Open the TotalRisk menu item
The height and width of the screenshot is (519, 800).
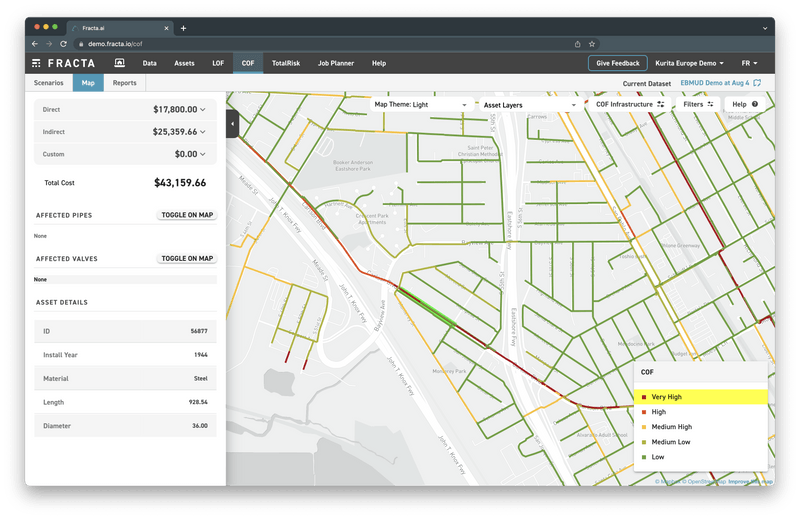tap(287, 63)
